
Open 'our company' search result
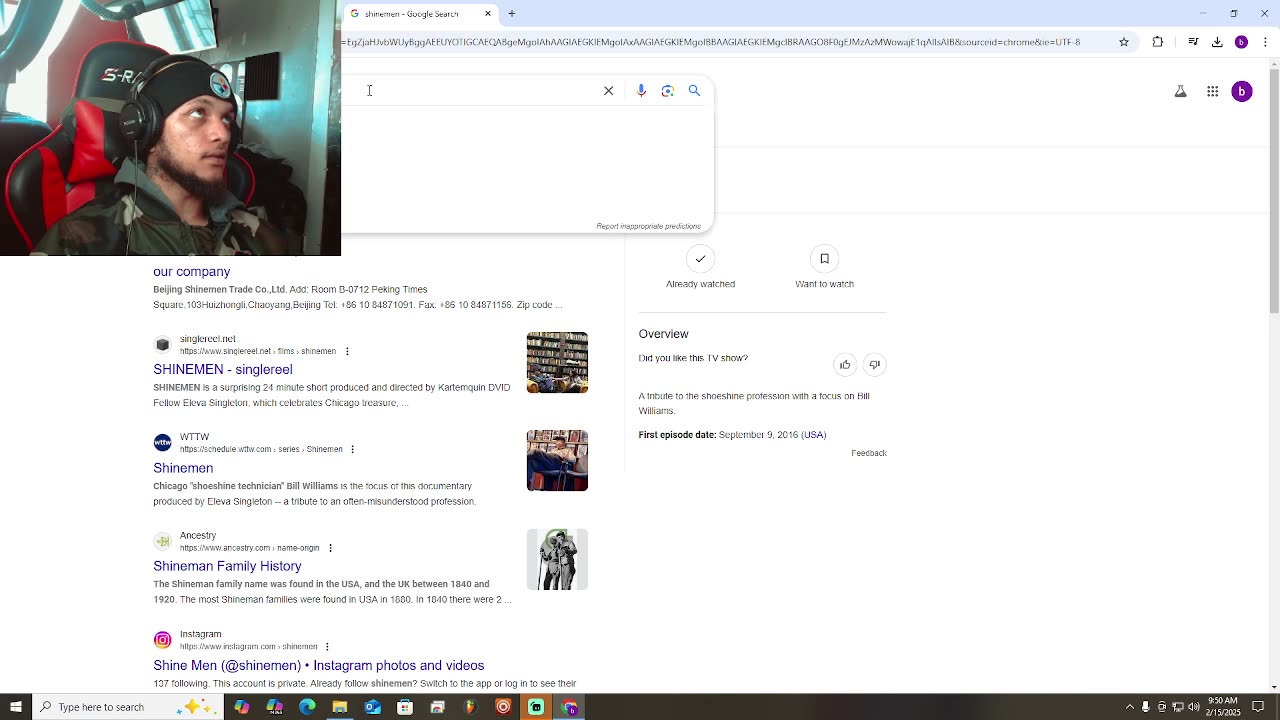(191, 272)
